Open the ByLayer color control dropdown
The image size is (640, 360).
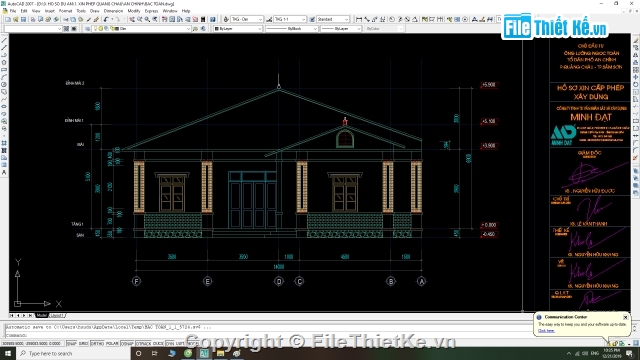coord(238,29)
